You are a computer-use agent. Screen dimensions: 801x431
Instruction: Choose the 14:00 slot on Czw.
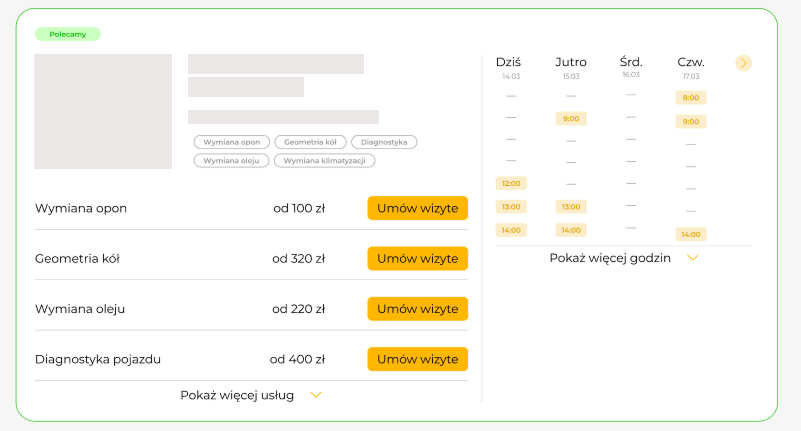click(x=690, y=234)
